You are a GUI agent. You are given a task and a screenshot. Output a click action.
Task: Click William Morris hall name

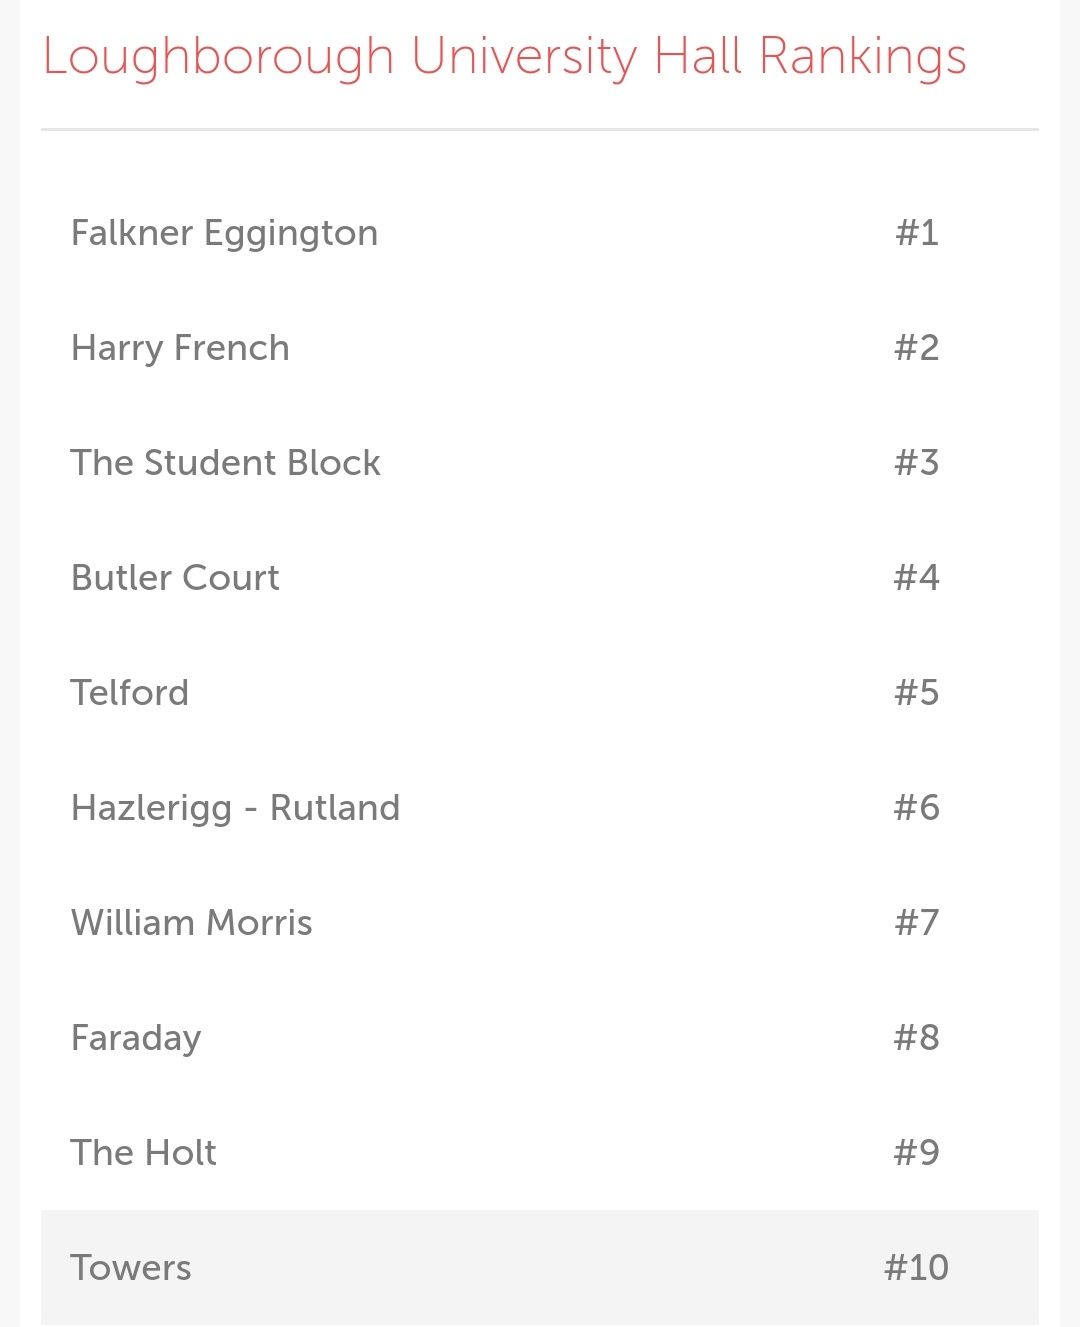click(192, 923)
